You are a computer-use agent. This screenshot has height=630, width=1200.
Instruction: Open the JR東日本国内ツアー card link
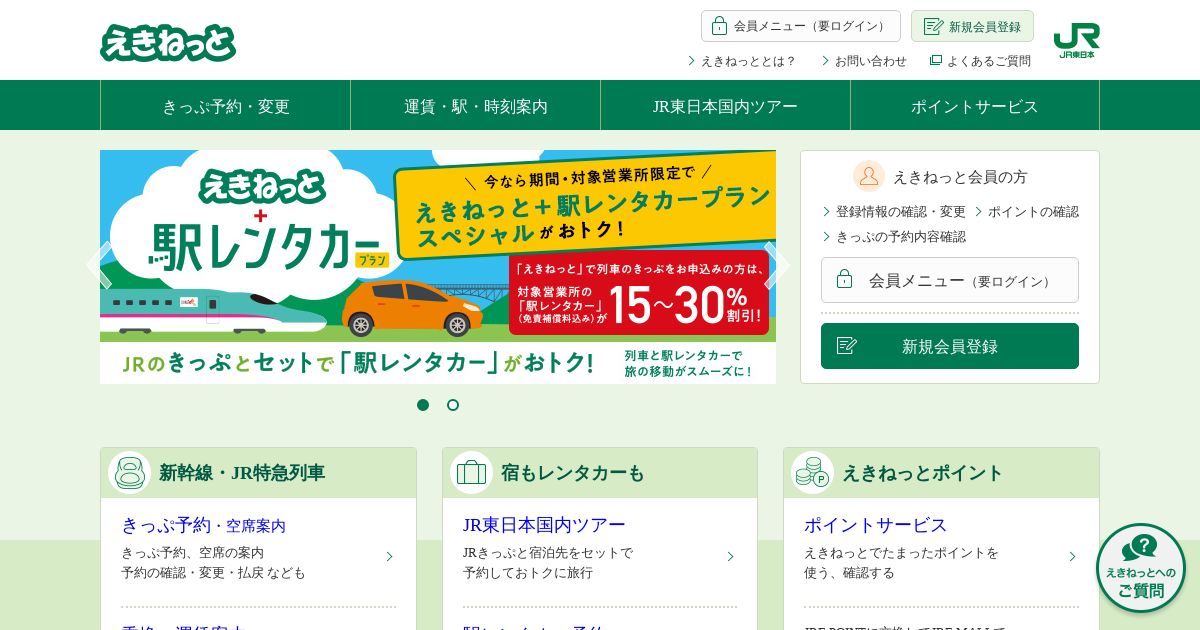point(544,525)
